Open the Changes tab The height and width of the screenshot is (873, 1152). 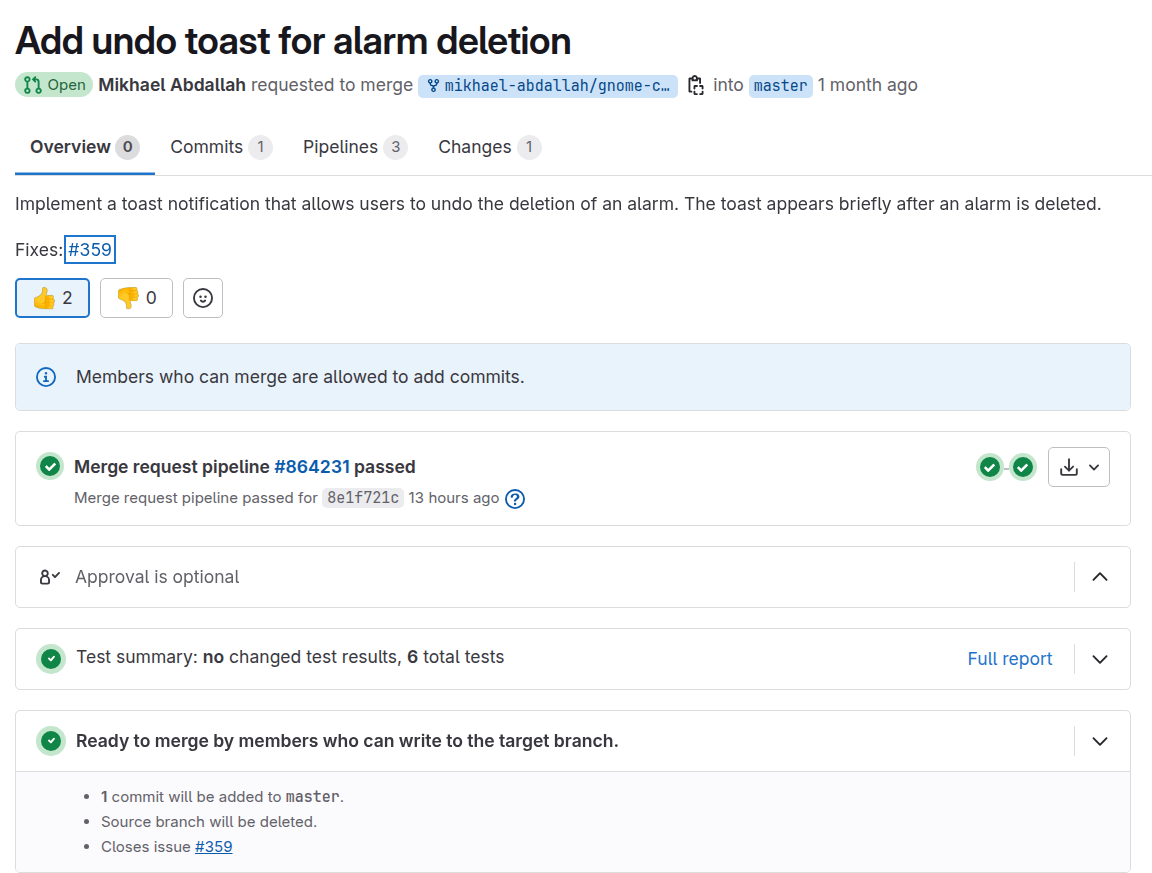coord(489,148)
